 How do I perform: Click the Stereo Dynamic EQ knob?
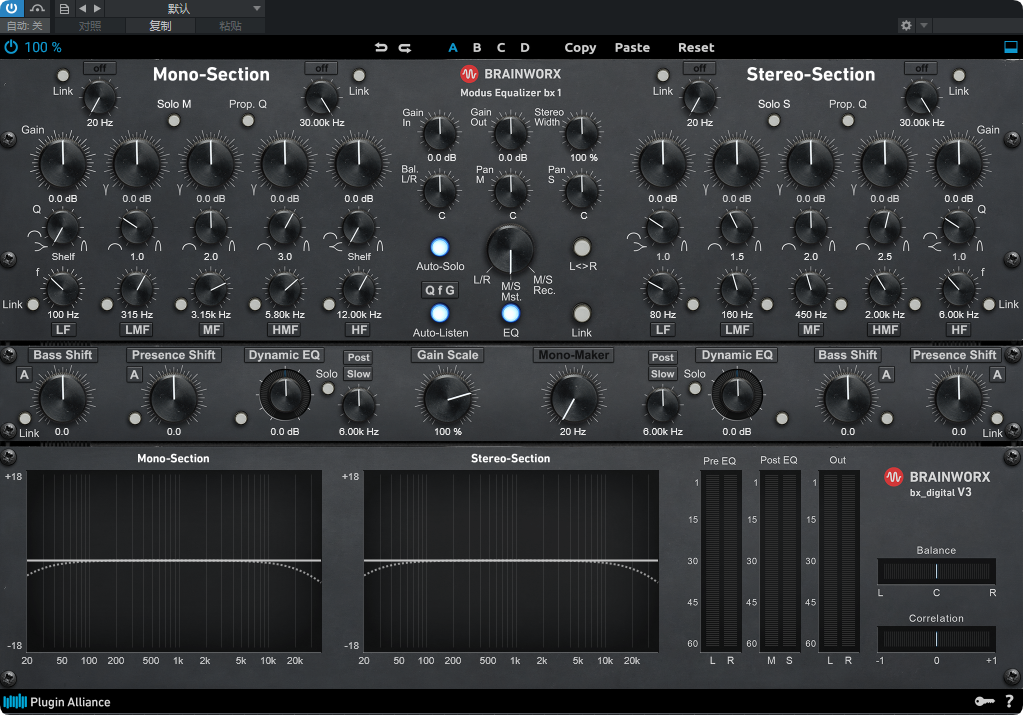tap(737, 395)
